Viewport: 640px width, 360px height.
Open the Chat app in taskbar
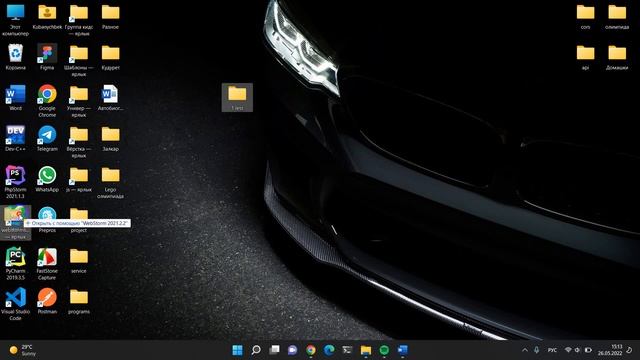coord(292,350)
